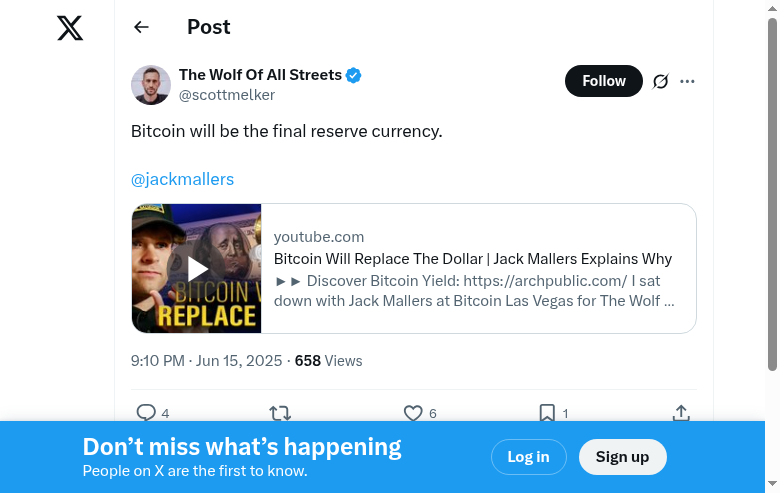The height and width of the screenshot is (493, 780).
Task: Bookmark this post
Action: 547,412
